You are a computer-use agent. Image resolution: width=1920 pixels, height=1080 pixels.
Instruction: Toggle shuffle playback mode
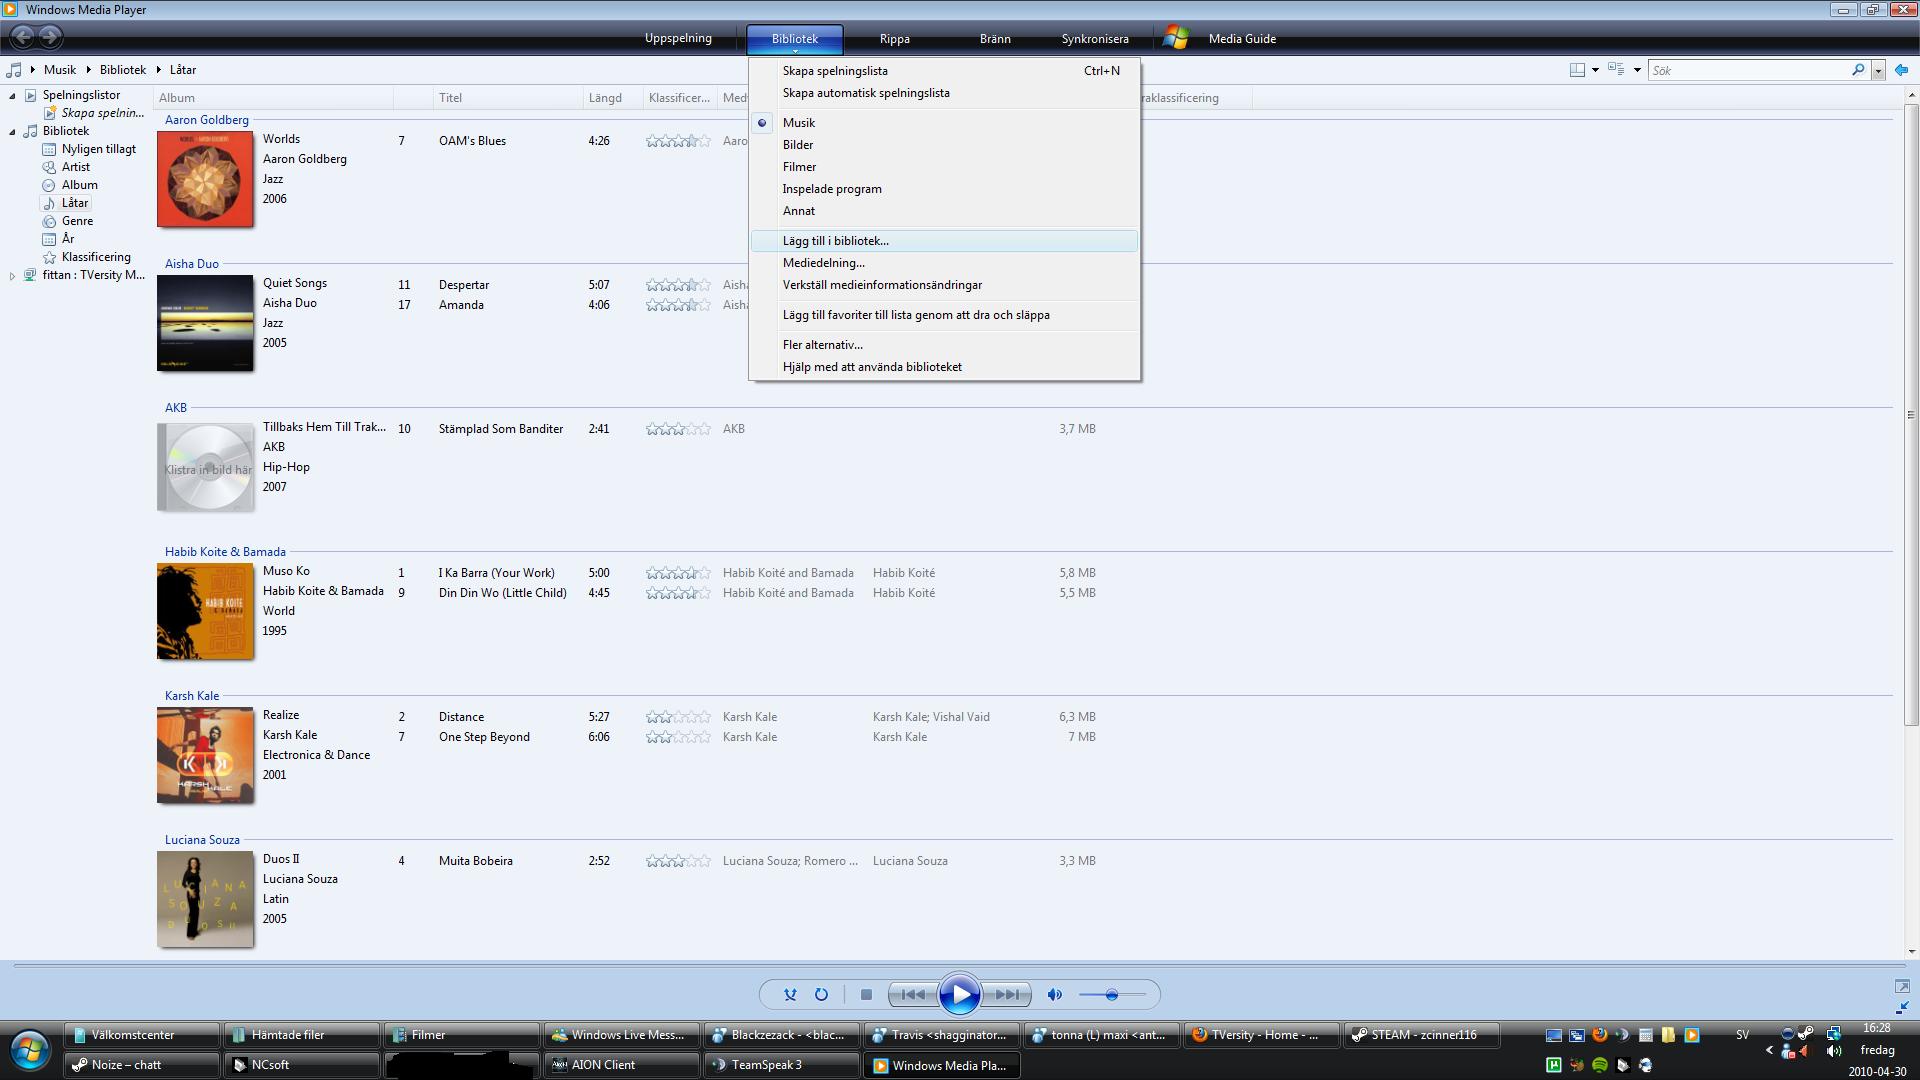pos(790,994)
